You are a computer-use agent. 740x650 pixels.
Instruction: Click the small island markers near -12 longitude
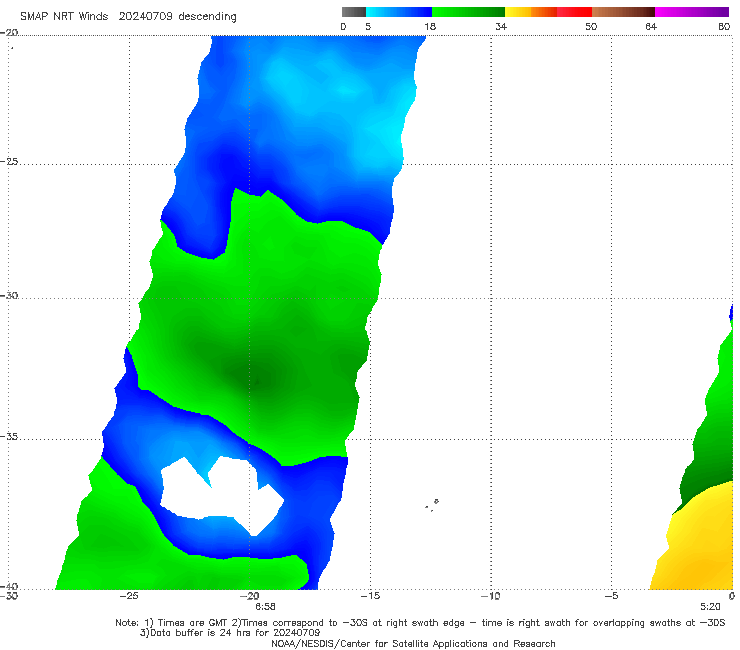(432, 505)
